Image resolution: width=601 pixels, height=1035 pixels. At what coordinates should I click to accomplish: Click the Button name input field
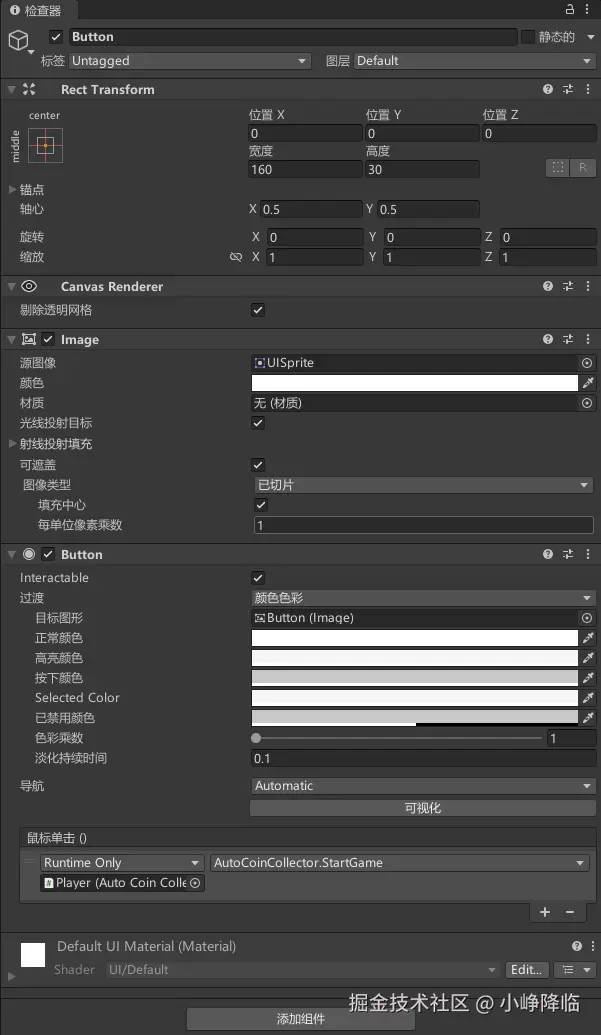tap(292, 37)
